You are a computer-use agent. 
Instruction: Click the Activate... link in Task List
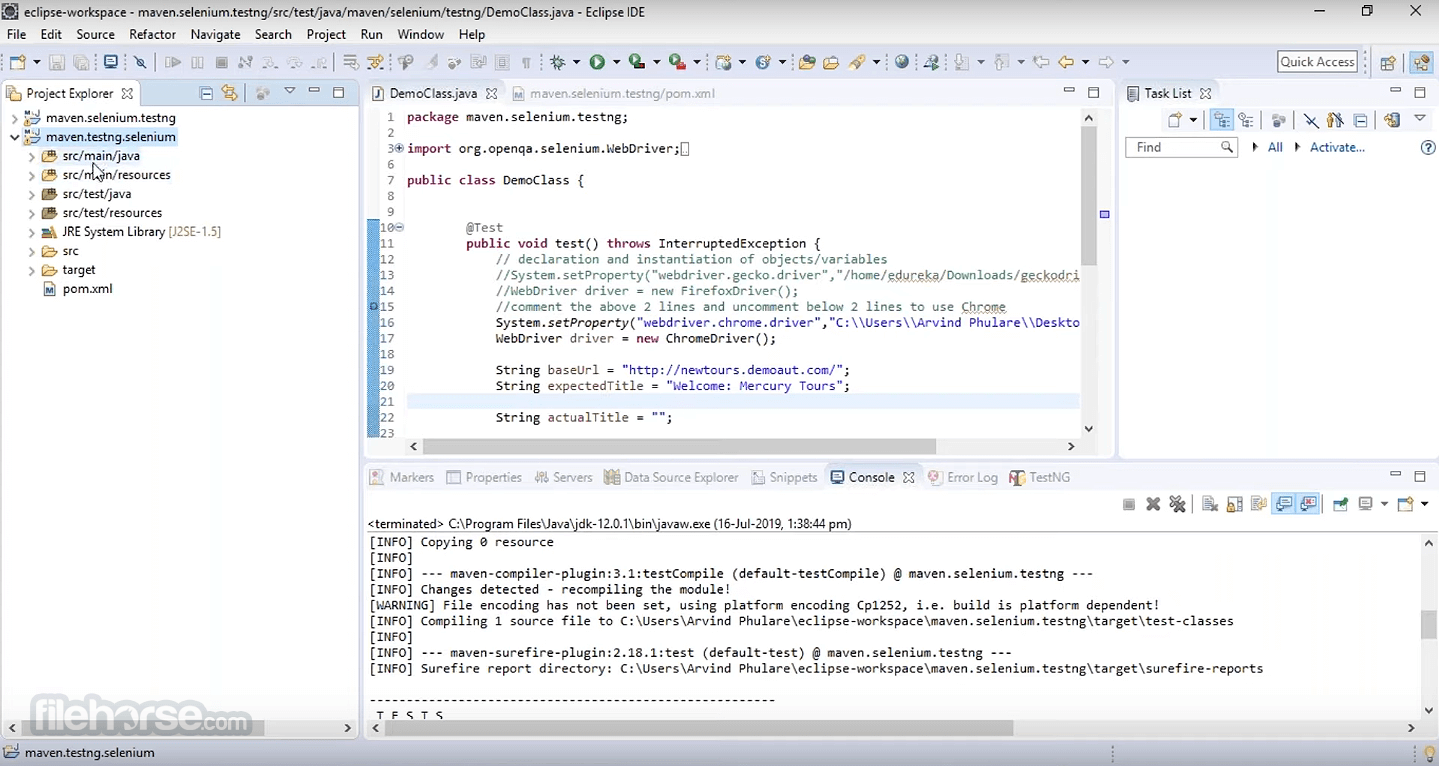point(1337,147)
